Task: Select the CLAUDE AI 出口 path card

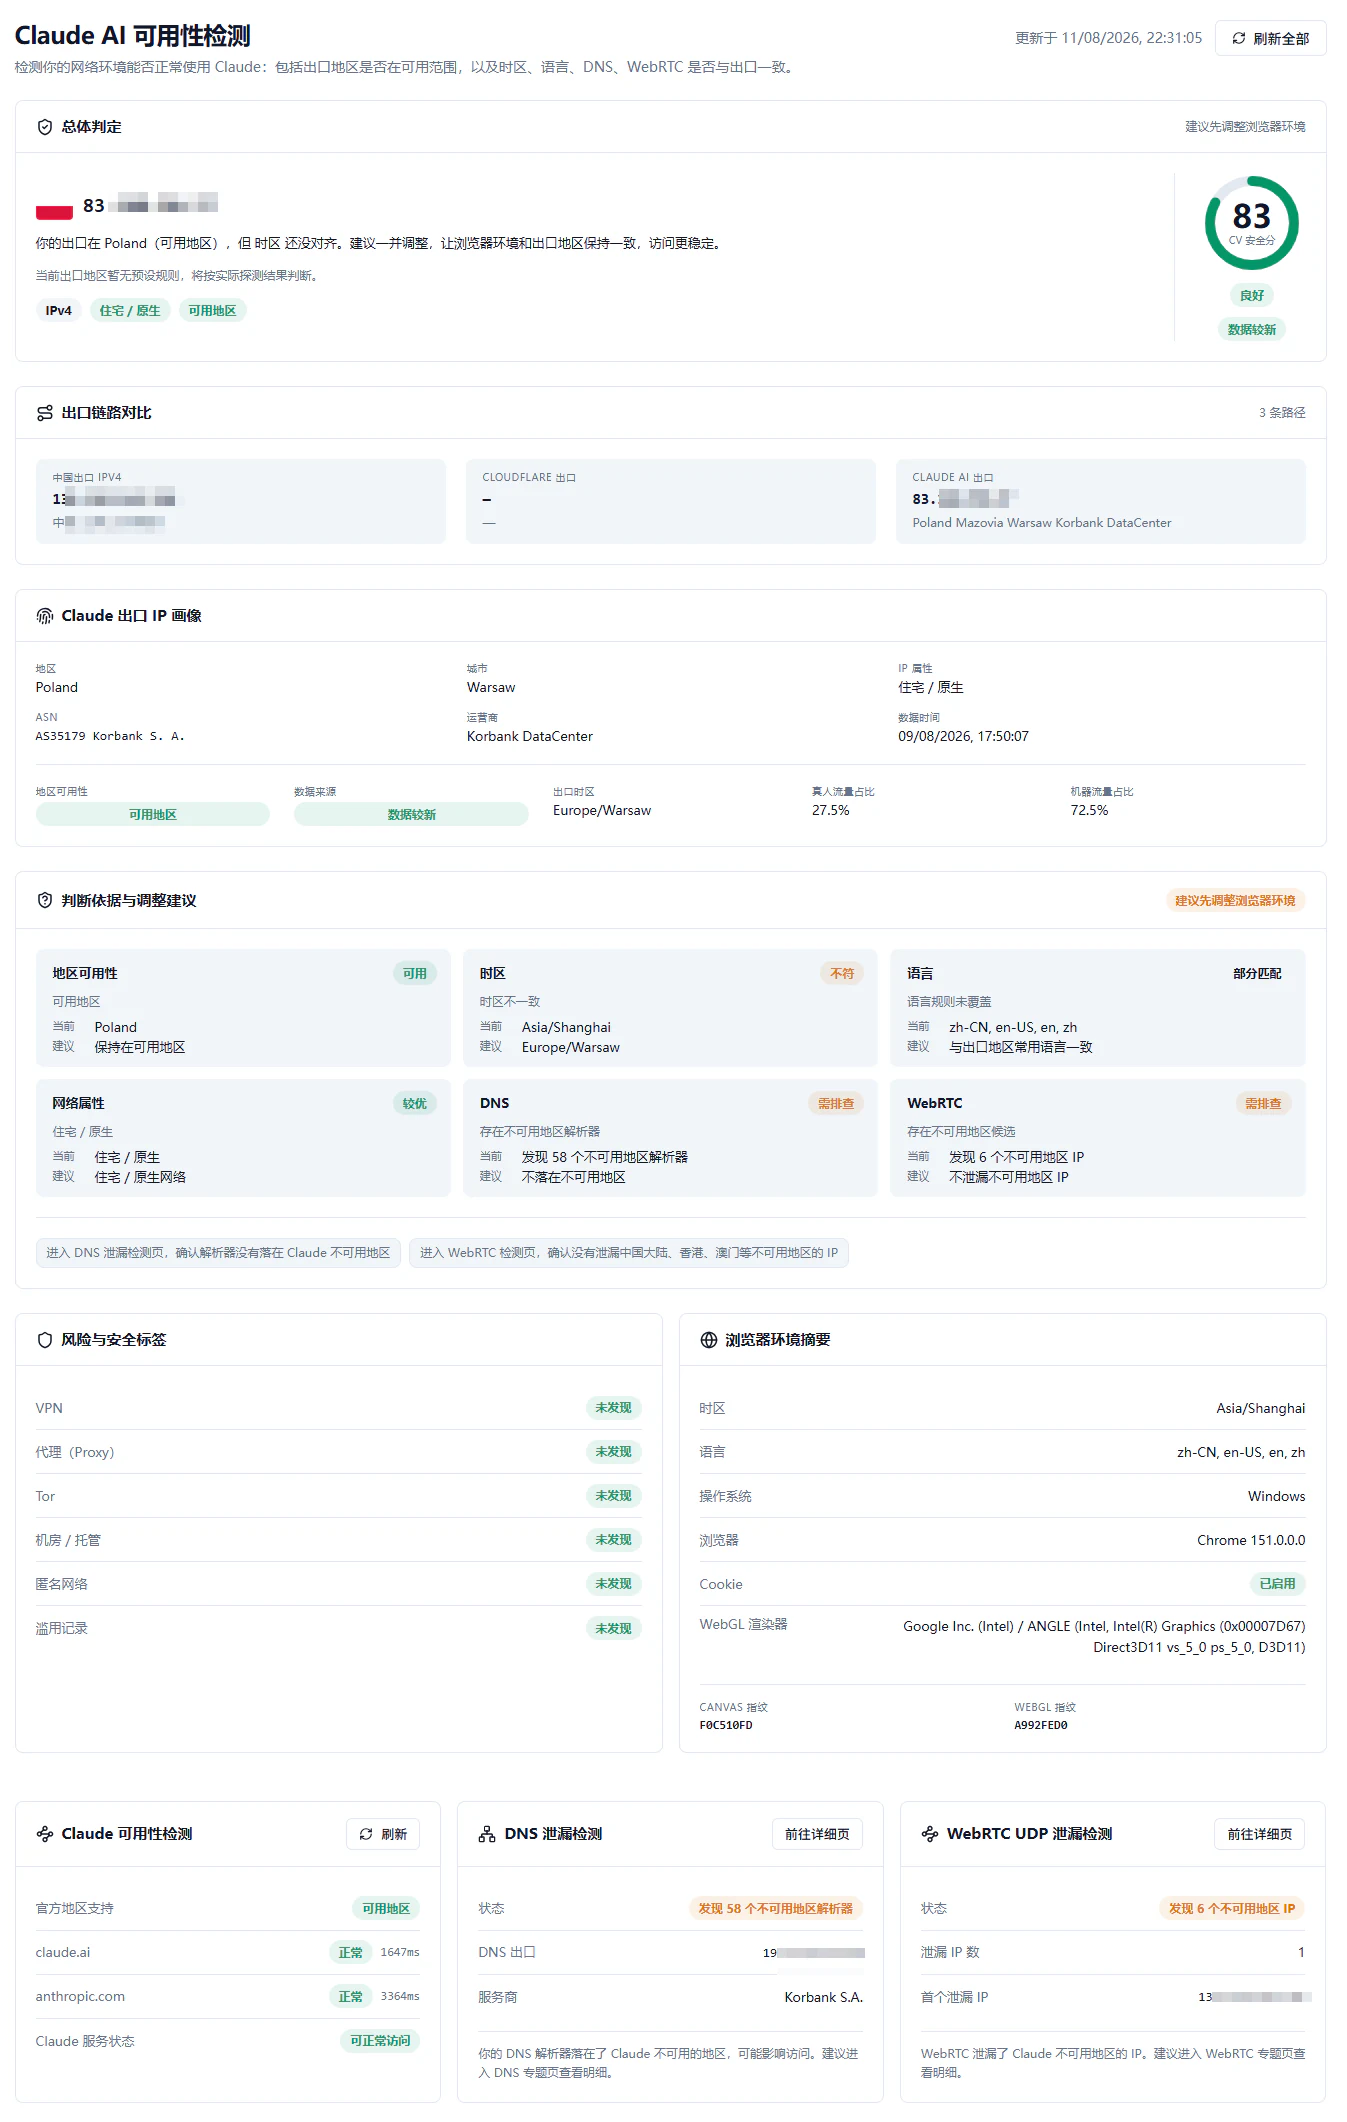Action: pos(1100,501)
